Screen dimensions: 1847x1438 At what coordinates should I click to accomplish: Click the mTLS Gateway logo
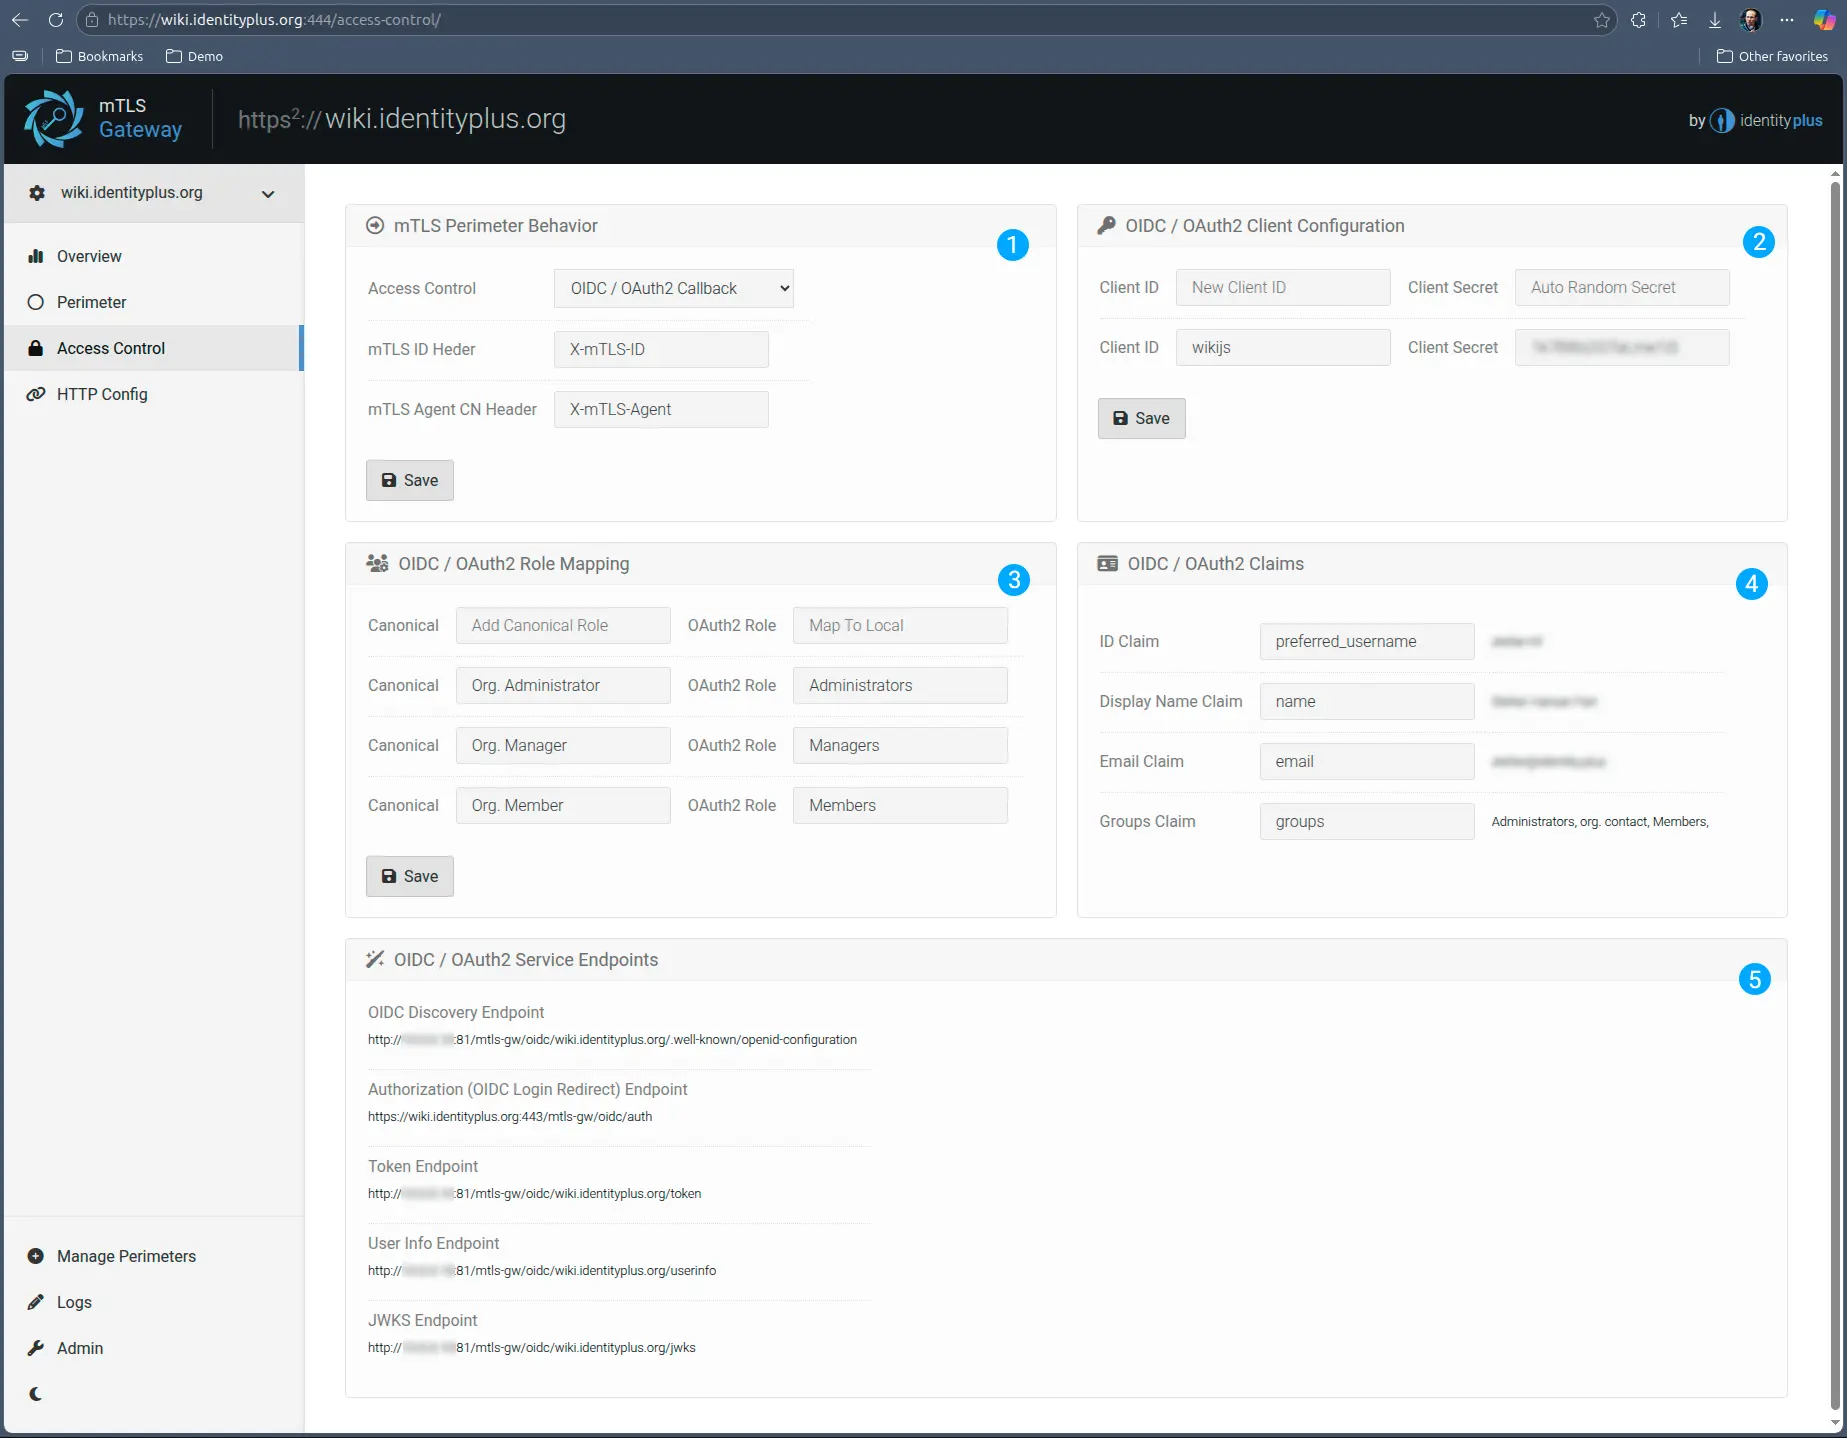(55, 118)
